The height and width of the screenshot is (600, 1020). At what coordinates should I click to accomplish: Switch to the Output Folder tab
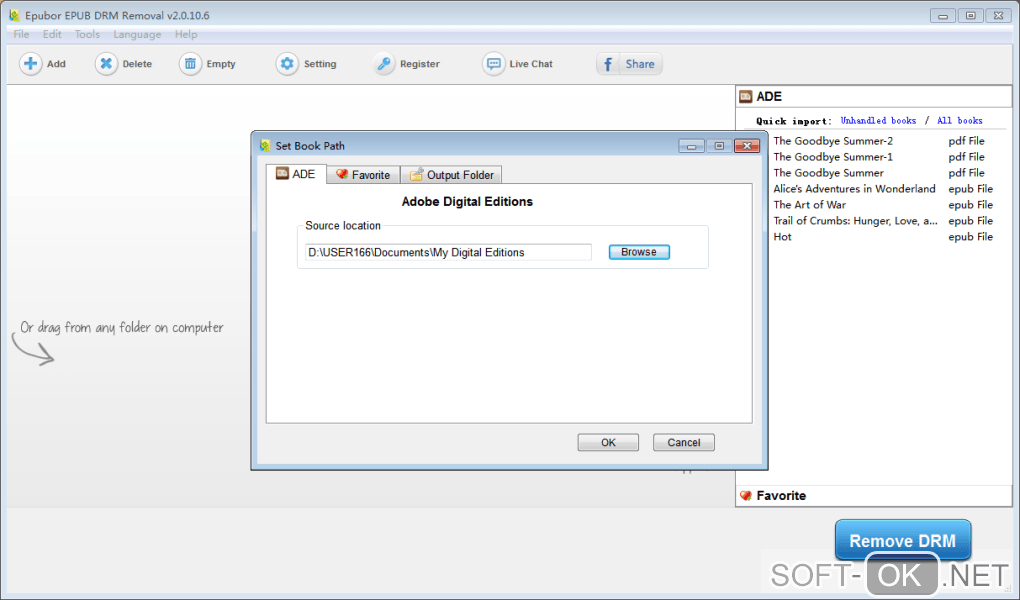[x=451, y=174]
